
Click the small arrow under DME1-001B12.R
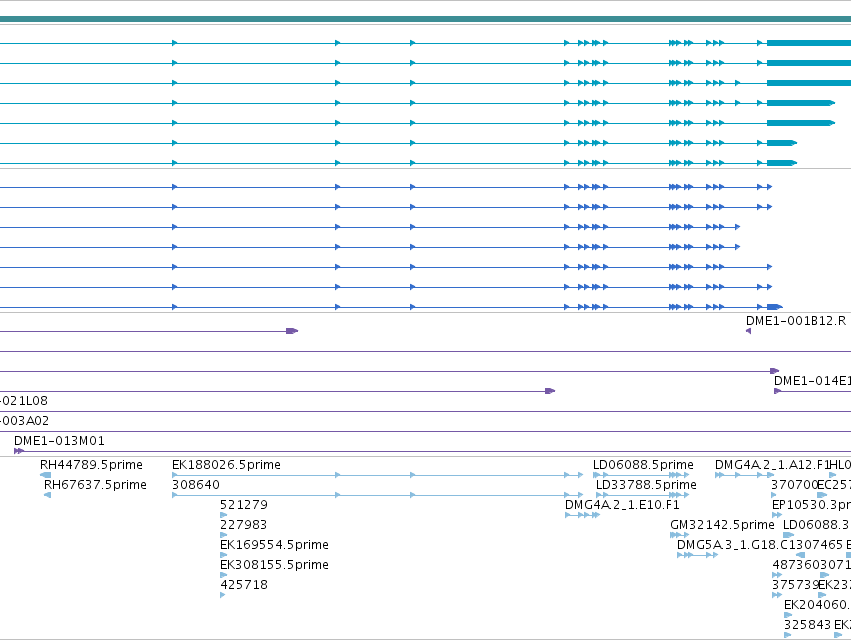click(748, 331)
